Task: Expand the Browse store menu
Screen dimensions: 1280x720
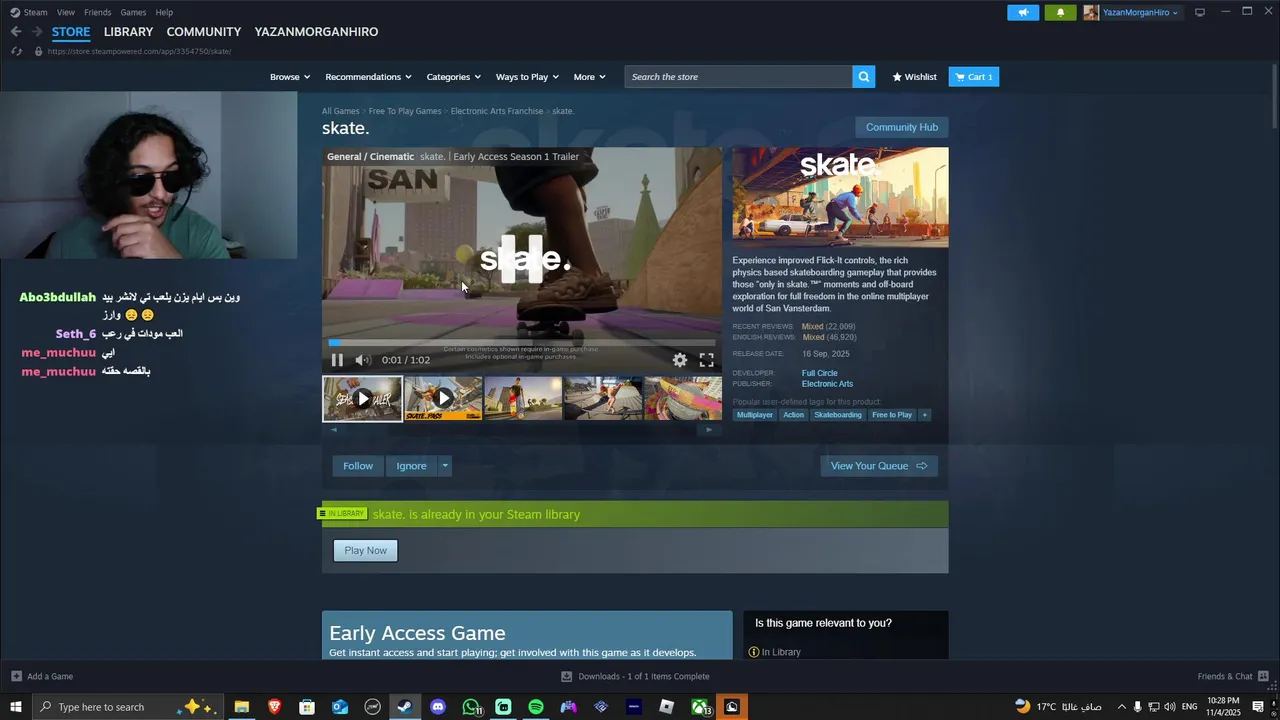Action: click(x=289, y=77)
